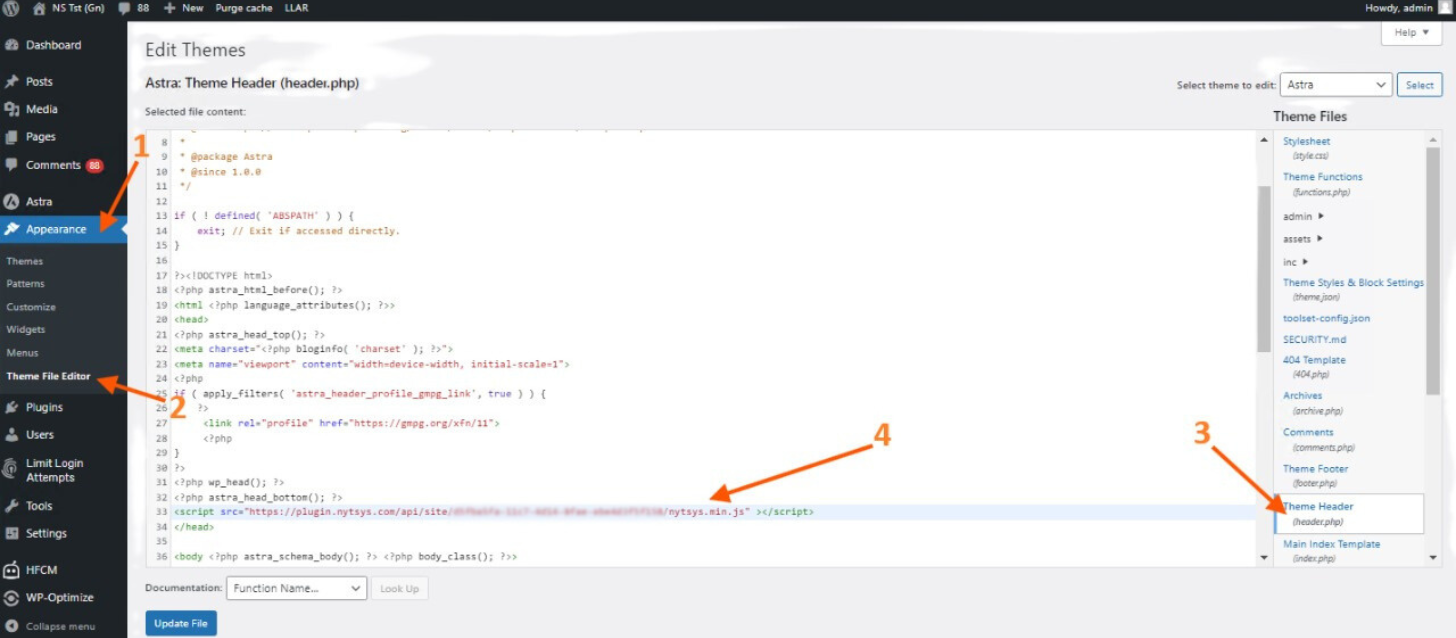Click the code editor scroll-up arrow
The width and height of the screenshot is (1456, 638).
click(1264, 139)
